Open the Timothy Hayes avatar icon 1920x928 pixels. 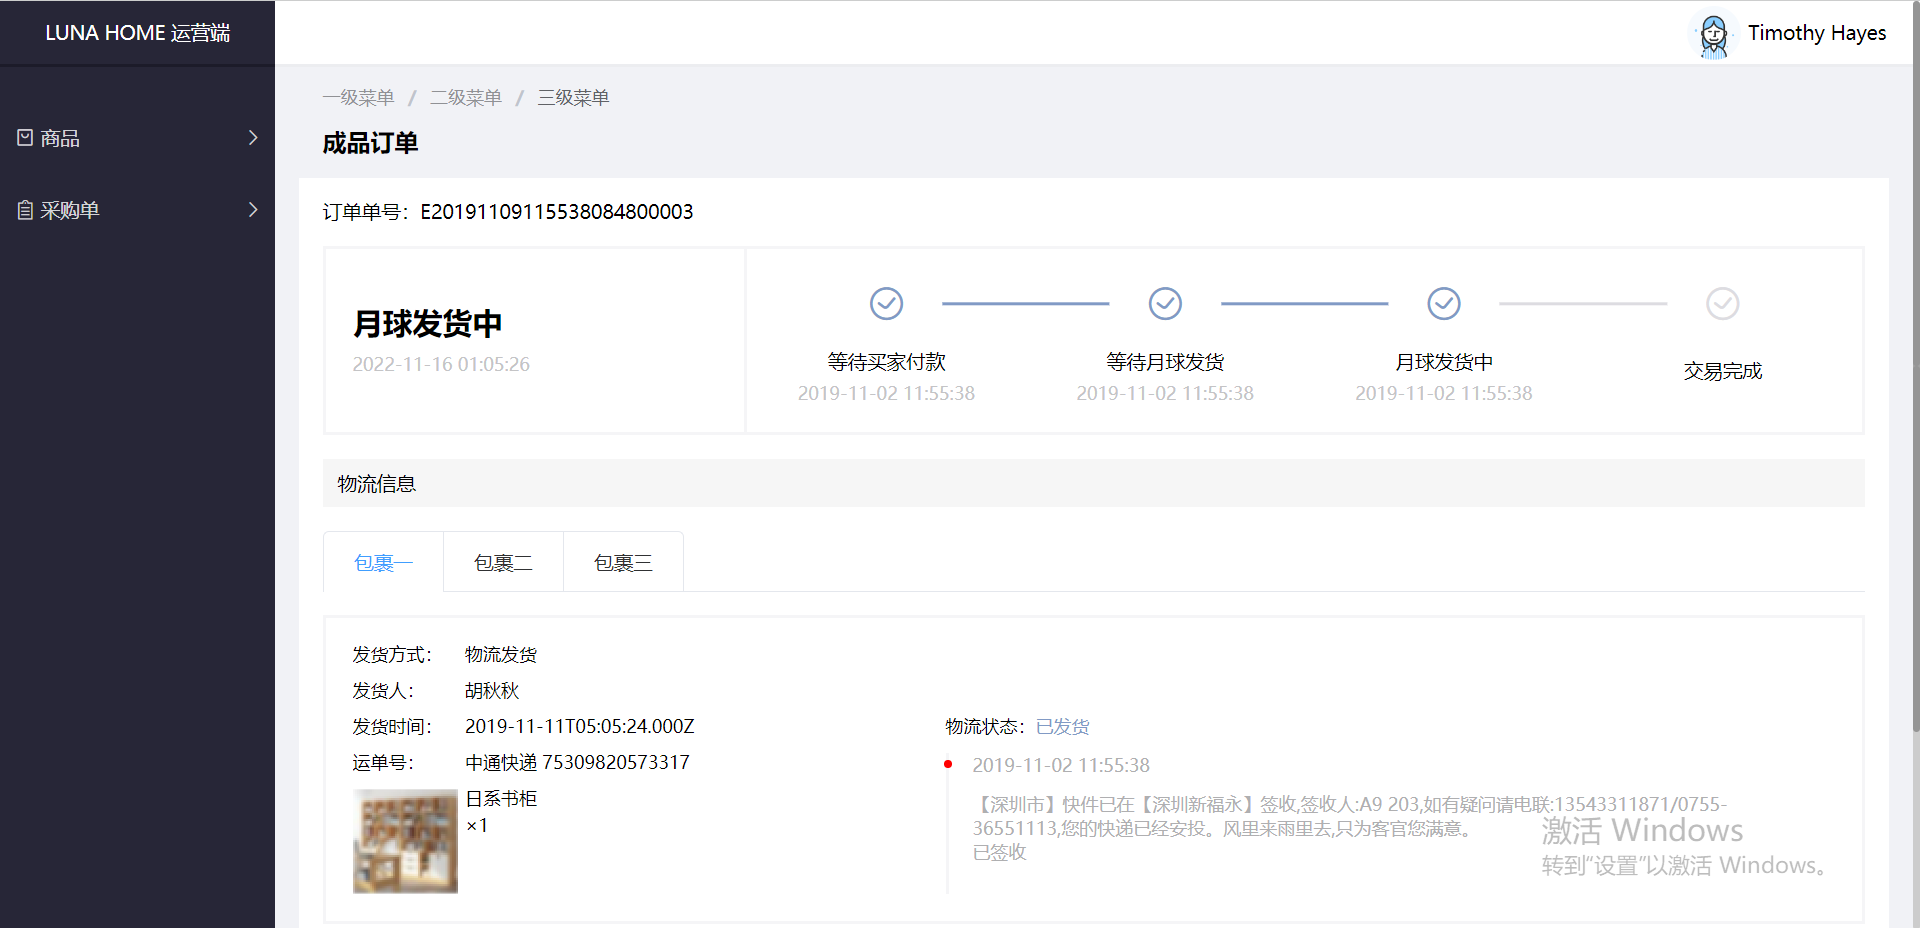[x=1712, y=33]
